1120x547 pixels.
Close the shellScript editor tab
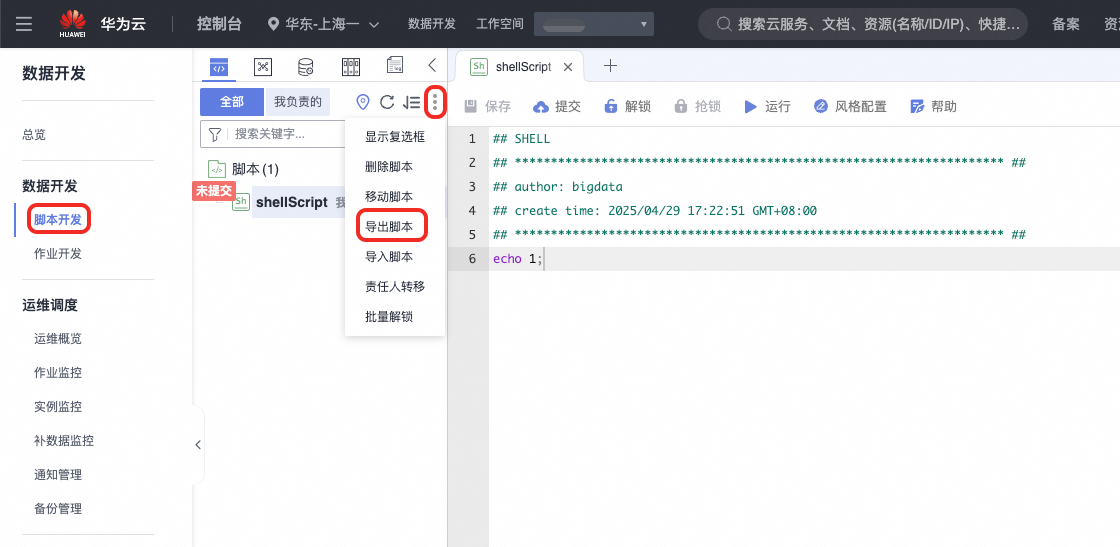[x=568, y=67]
